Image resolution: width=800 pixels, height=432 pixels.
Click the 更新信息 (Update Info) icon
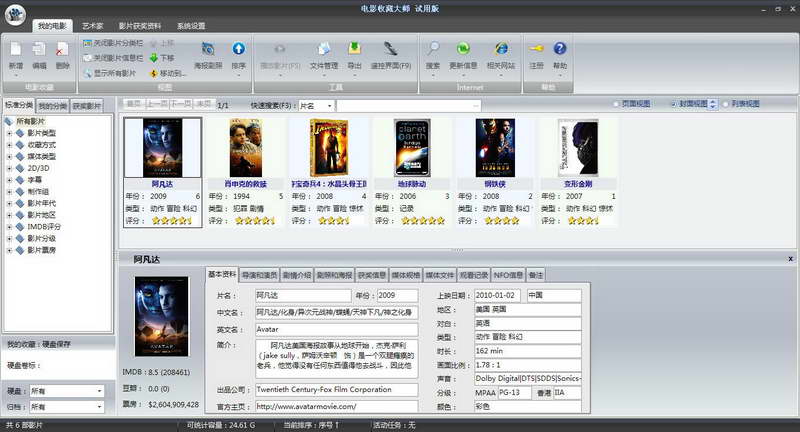pos(463,50)
